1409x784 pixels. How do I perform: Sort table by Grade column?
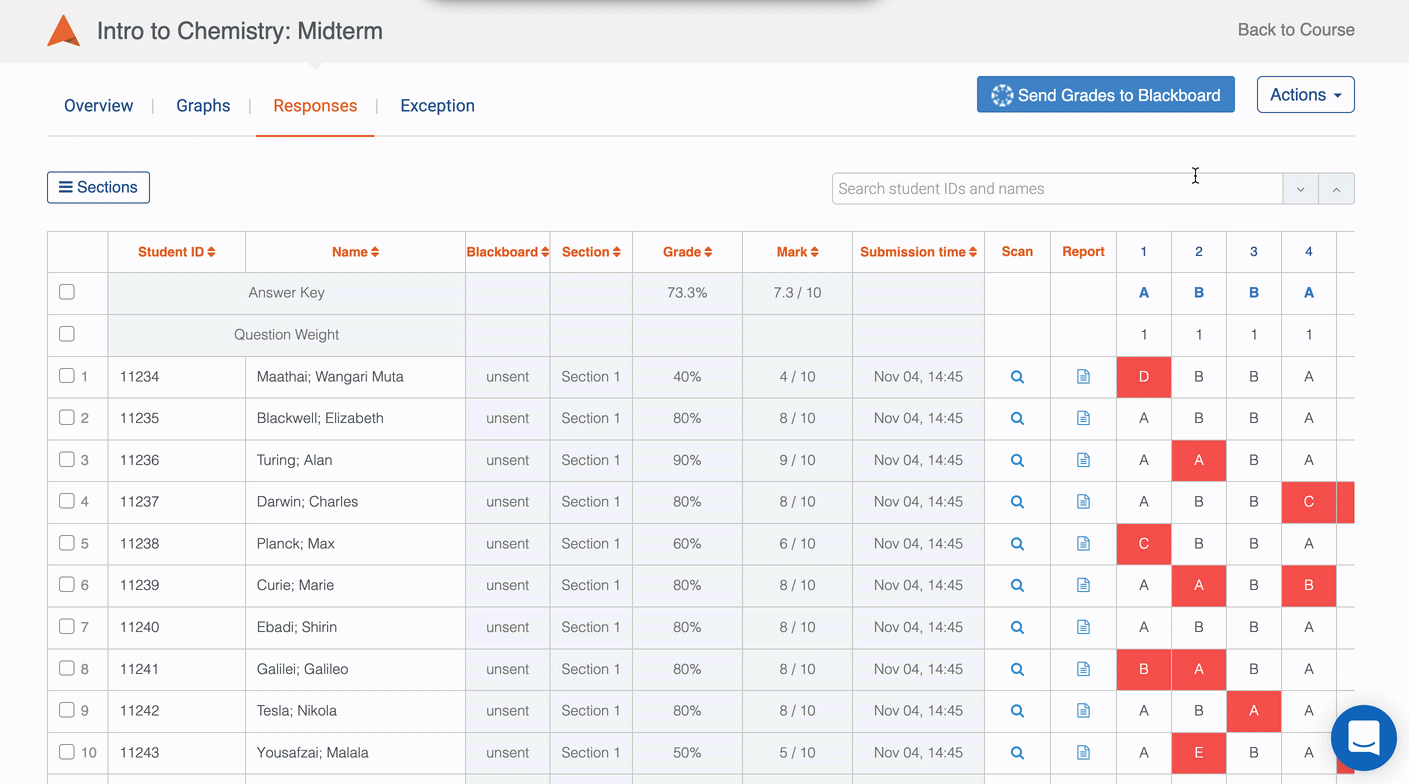coord(687,252)
